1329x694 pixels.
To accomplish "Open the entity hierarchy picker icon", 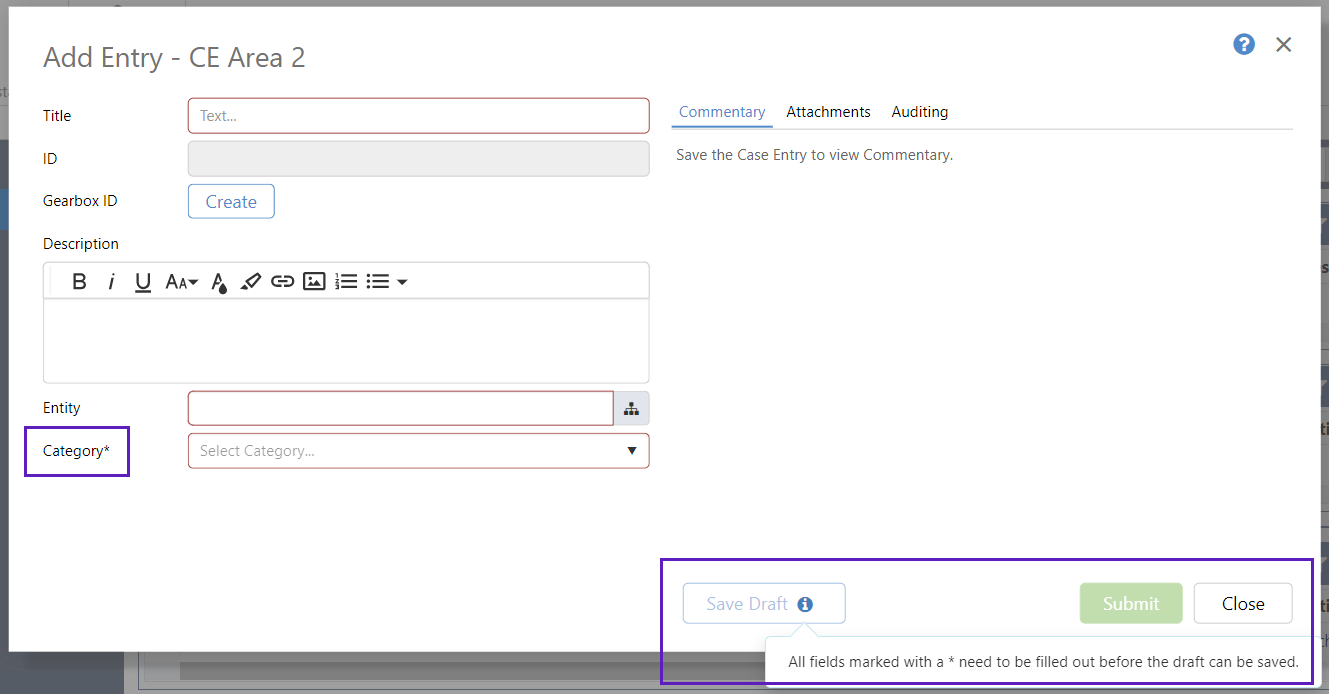I will click(631, 408).
